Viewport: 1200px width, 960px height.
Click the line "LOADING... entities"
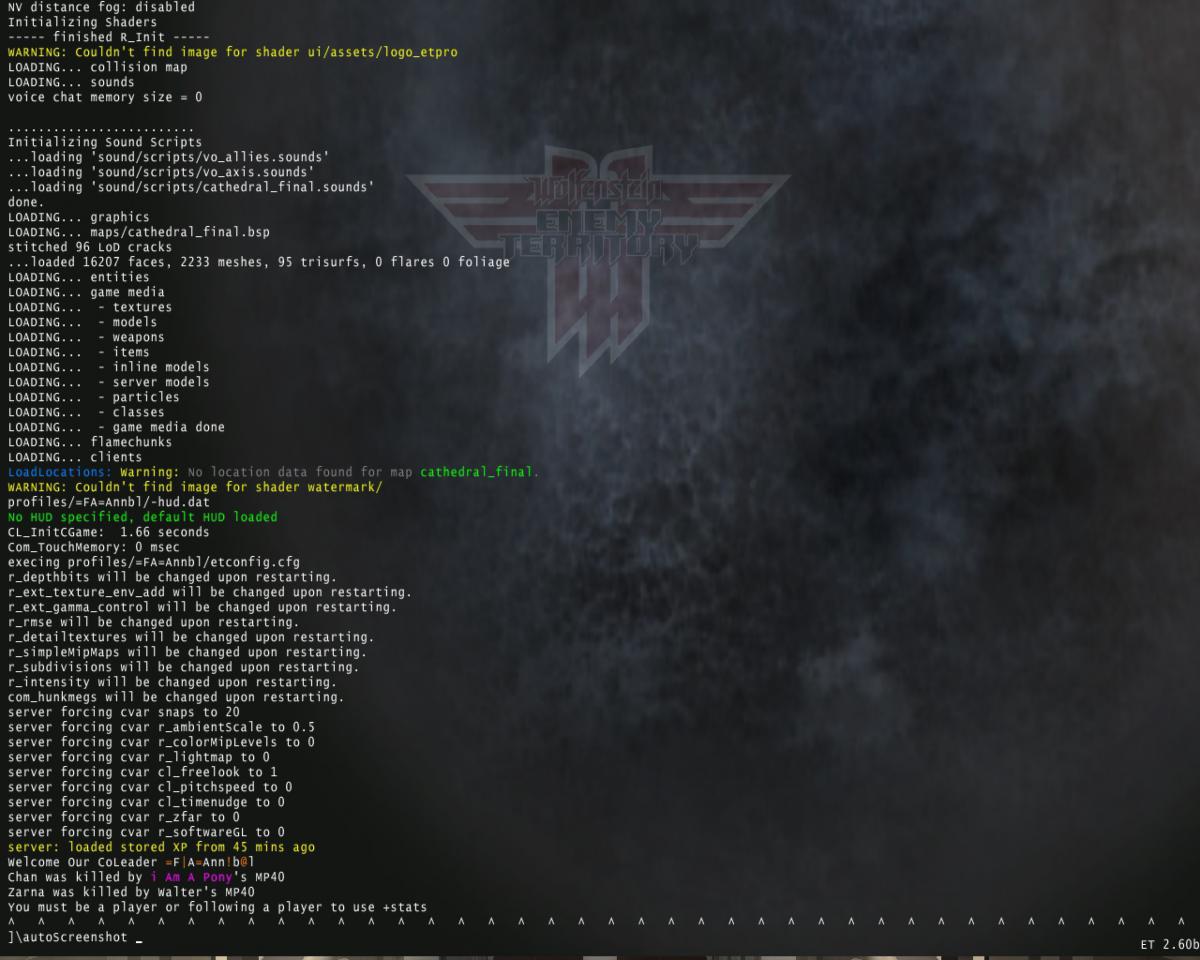[x=78, y=277]
